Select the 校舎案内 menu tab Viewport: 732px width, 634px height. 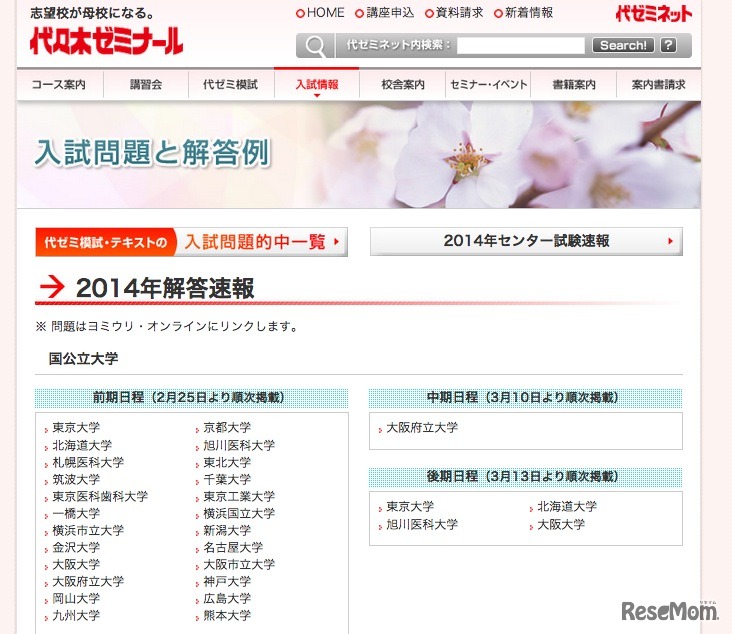click(402, 85)
